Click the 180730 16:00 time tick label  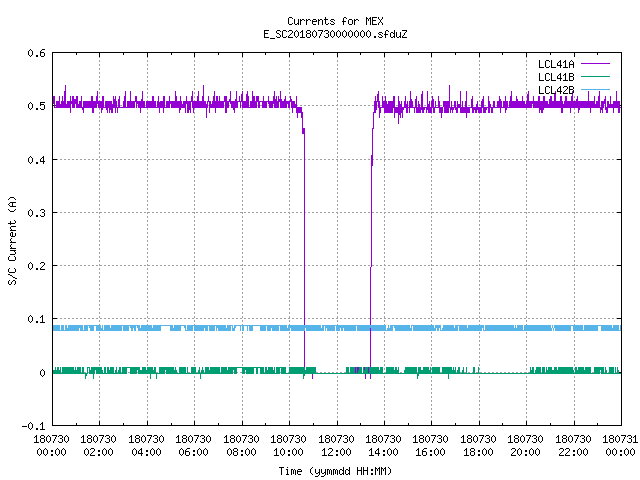point(431,446)
